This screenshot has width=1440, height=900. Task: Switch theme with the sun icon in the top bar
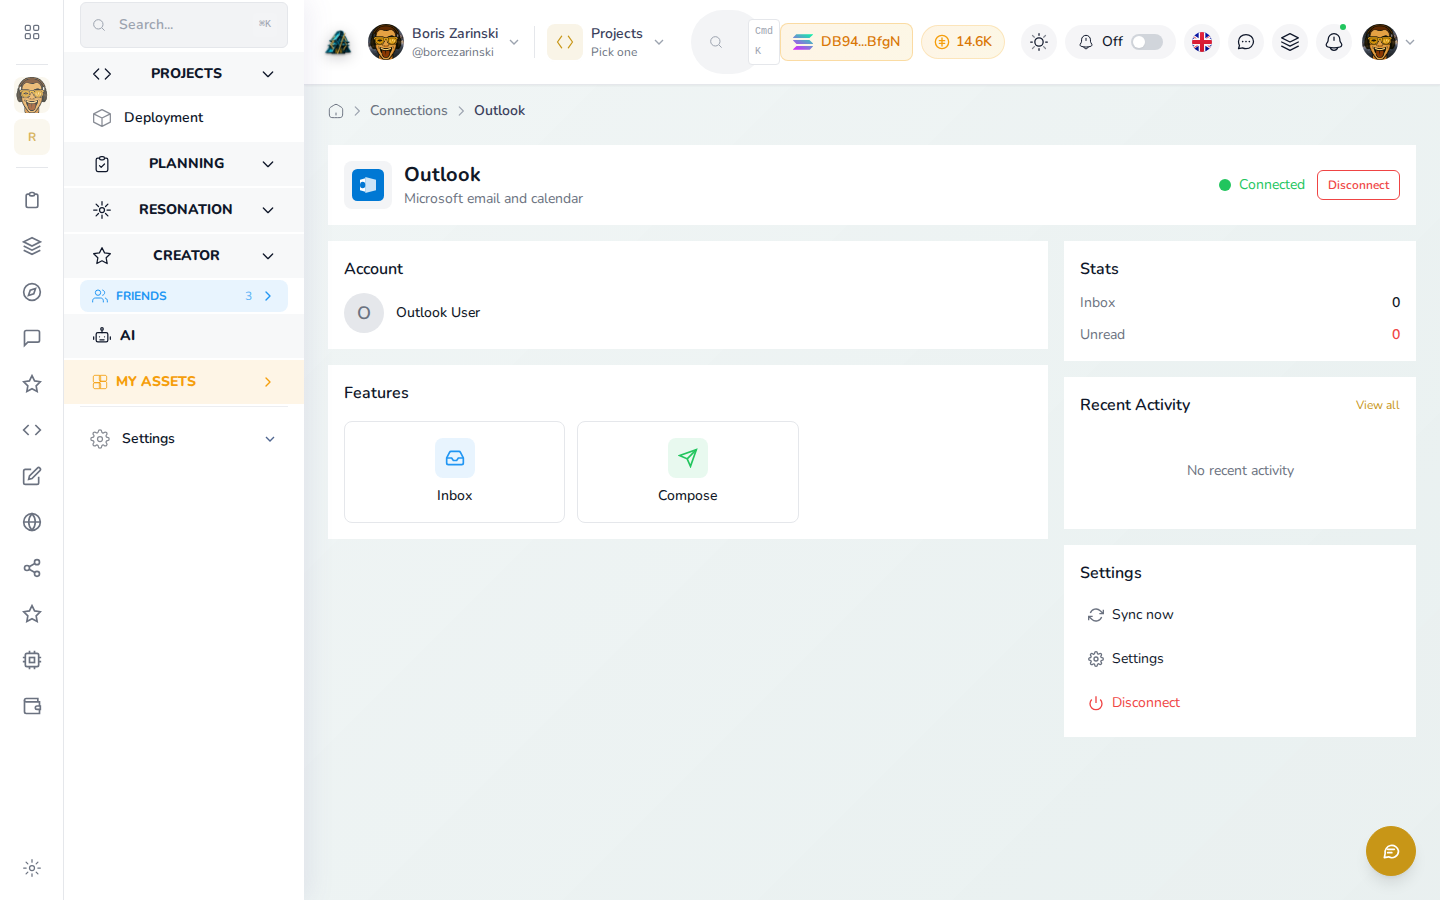point(1039,42)
